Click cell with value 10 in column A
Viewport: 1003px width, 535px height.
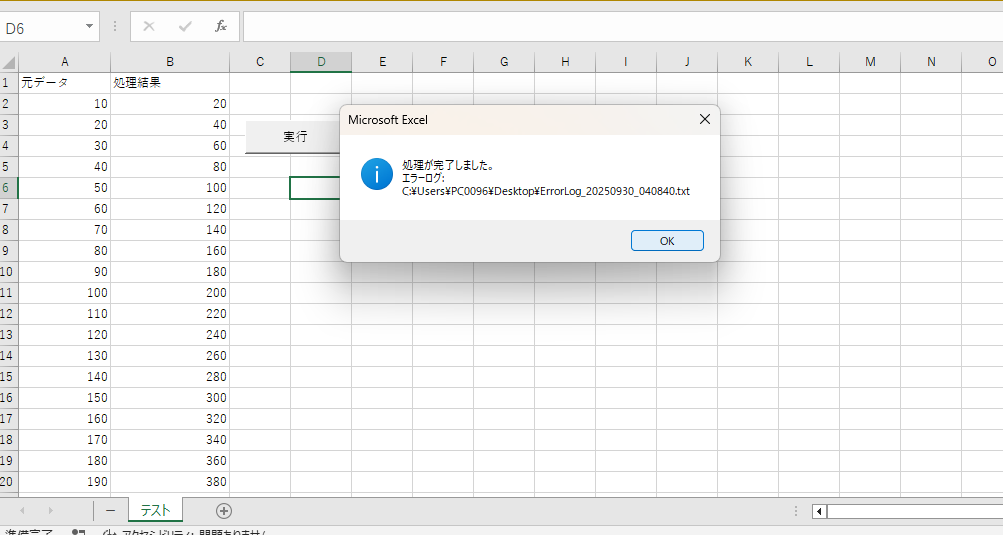[64, 104]
